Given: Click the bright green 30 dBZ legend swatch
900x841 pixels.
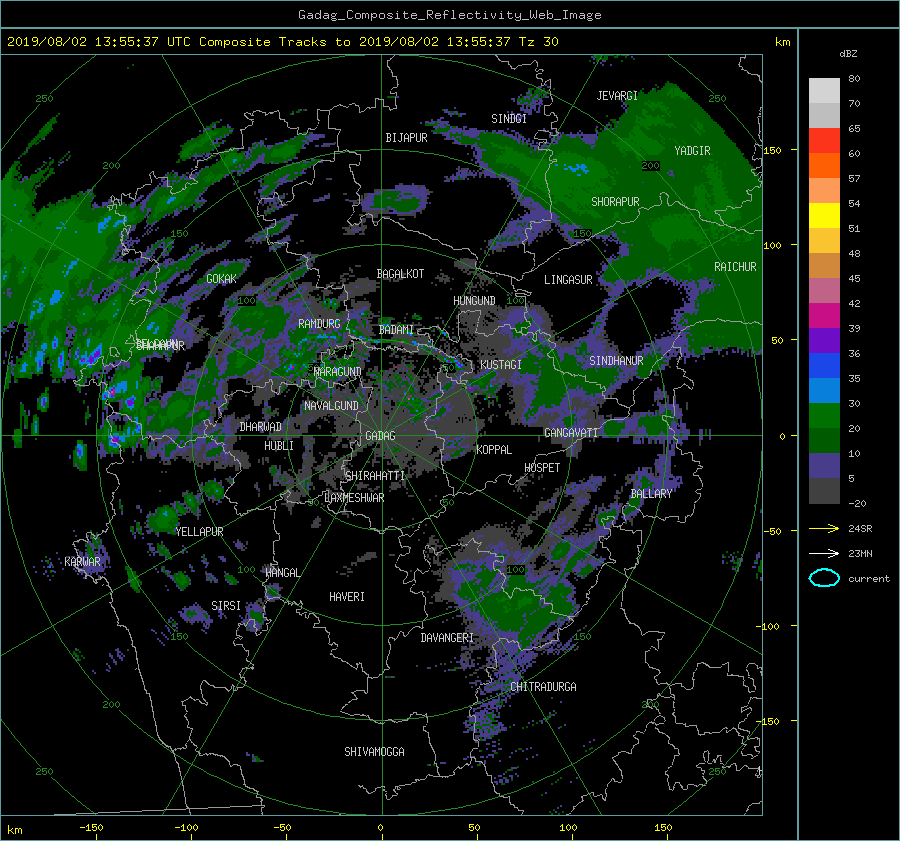Looking at the screenshot, I should pyautogui.click(x=824, y=415).
